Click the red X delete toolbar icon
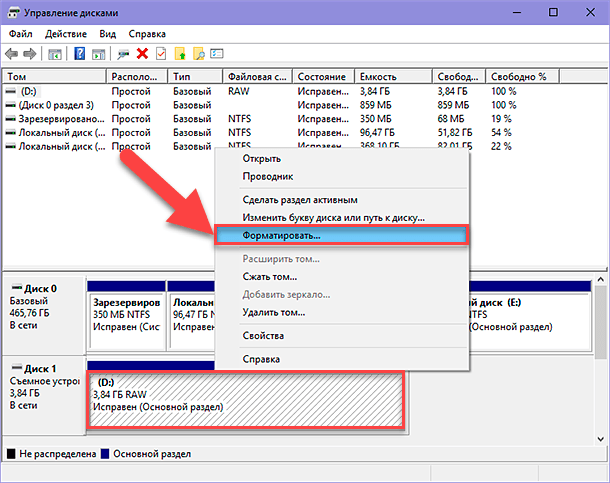The image size is (610, 483). tap(142, 54)
